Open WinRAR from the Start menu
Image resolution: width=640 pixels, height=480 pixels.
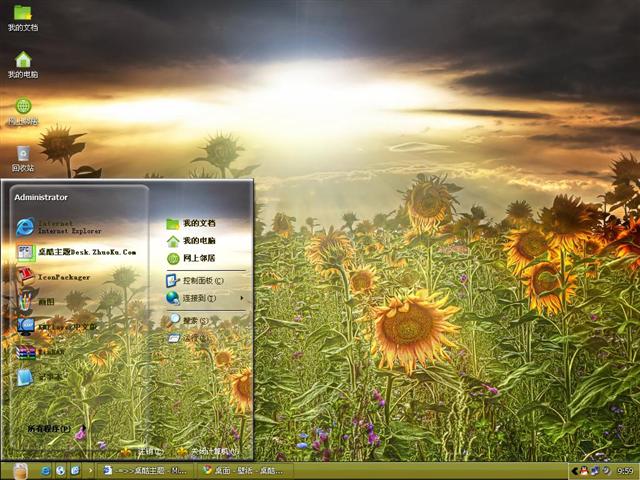50,351
